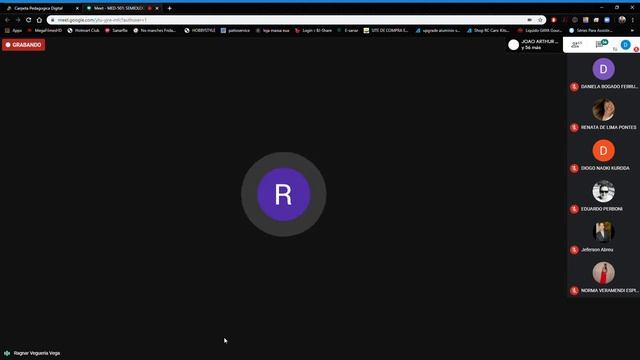Open the Hotmart Club bookmark
Screen dimensions: 640x360
[x=84, y=30]
